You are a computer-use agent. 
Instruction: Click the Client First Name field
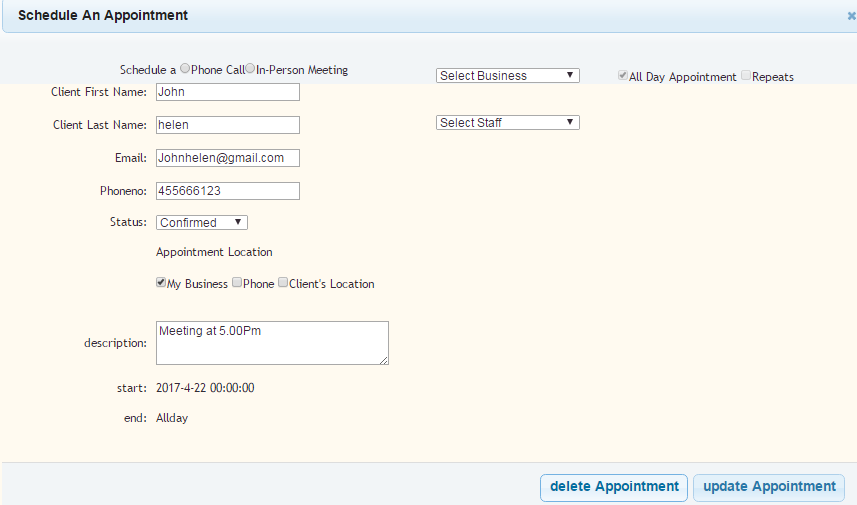coord(228,92)
